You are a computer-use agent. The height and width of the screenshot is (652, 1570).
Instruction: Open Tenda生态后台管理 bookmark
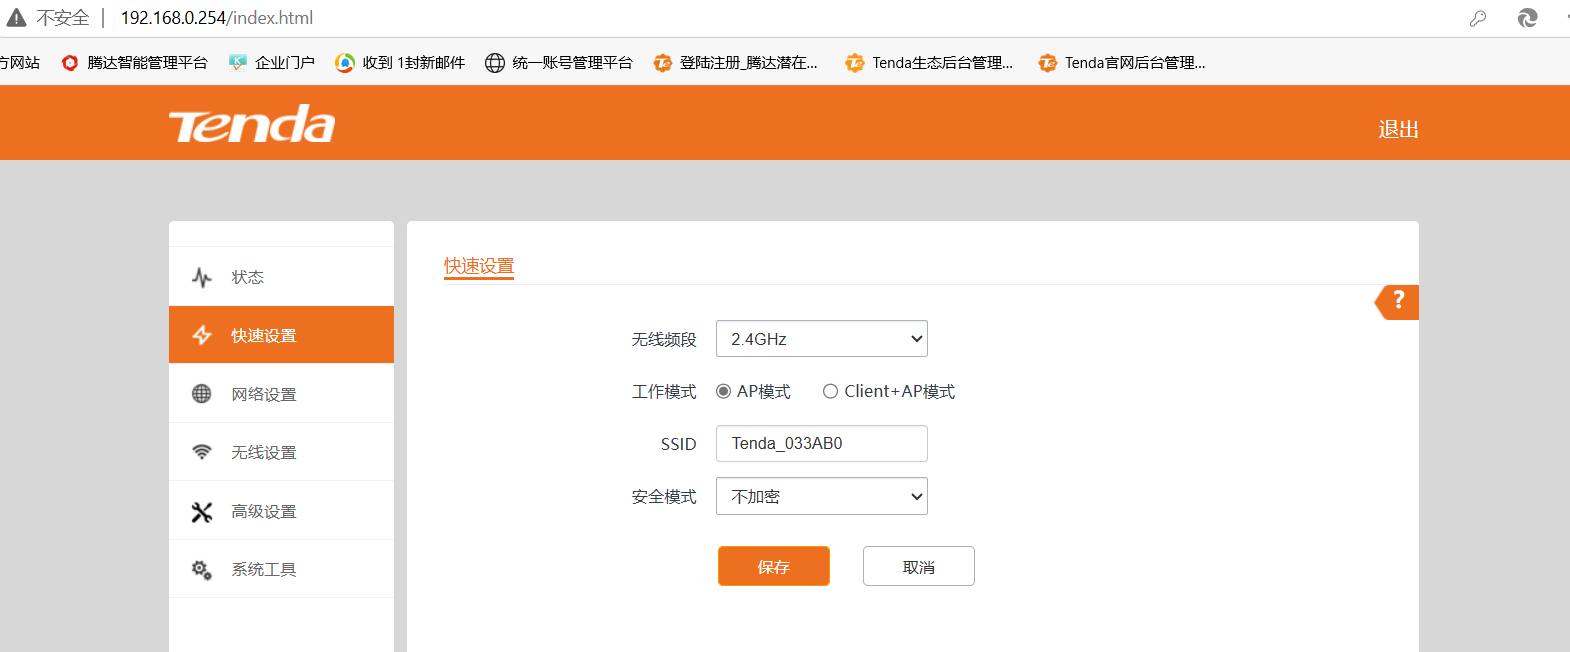[929, 62]
